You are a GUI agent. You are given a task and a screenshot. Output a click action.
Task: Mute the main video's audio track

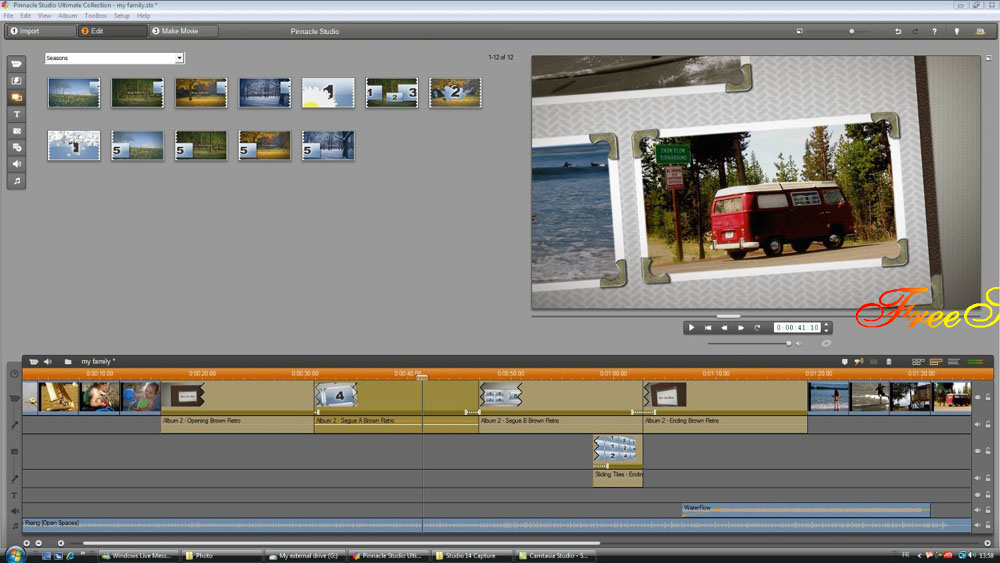click(x=977, y=424)
